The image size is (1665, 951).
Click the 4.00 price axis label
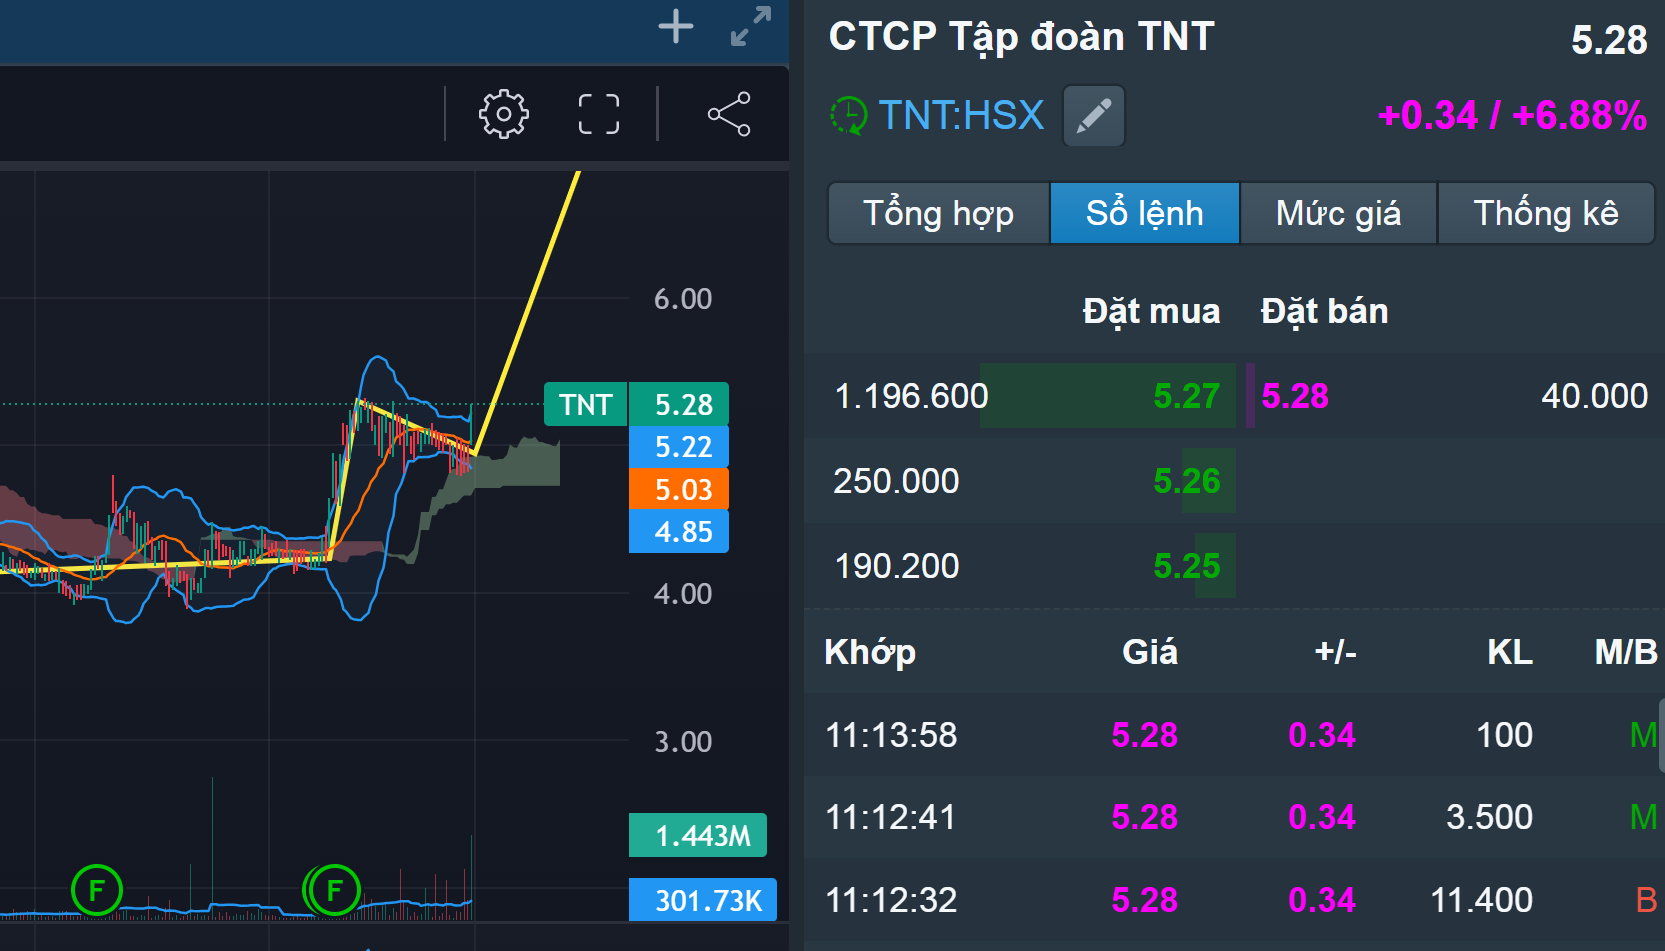(x=683, y=593)
